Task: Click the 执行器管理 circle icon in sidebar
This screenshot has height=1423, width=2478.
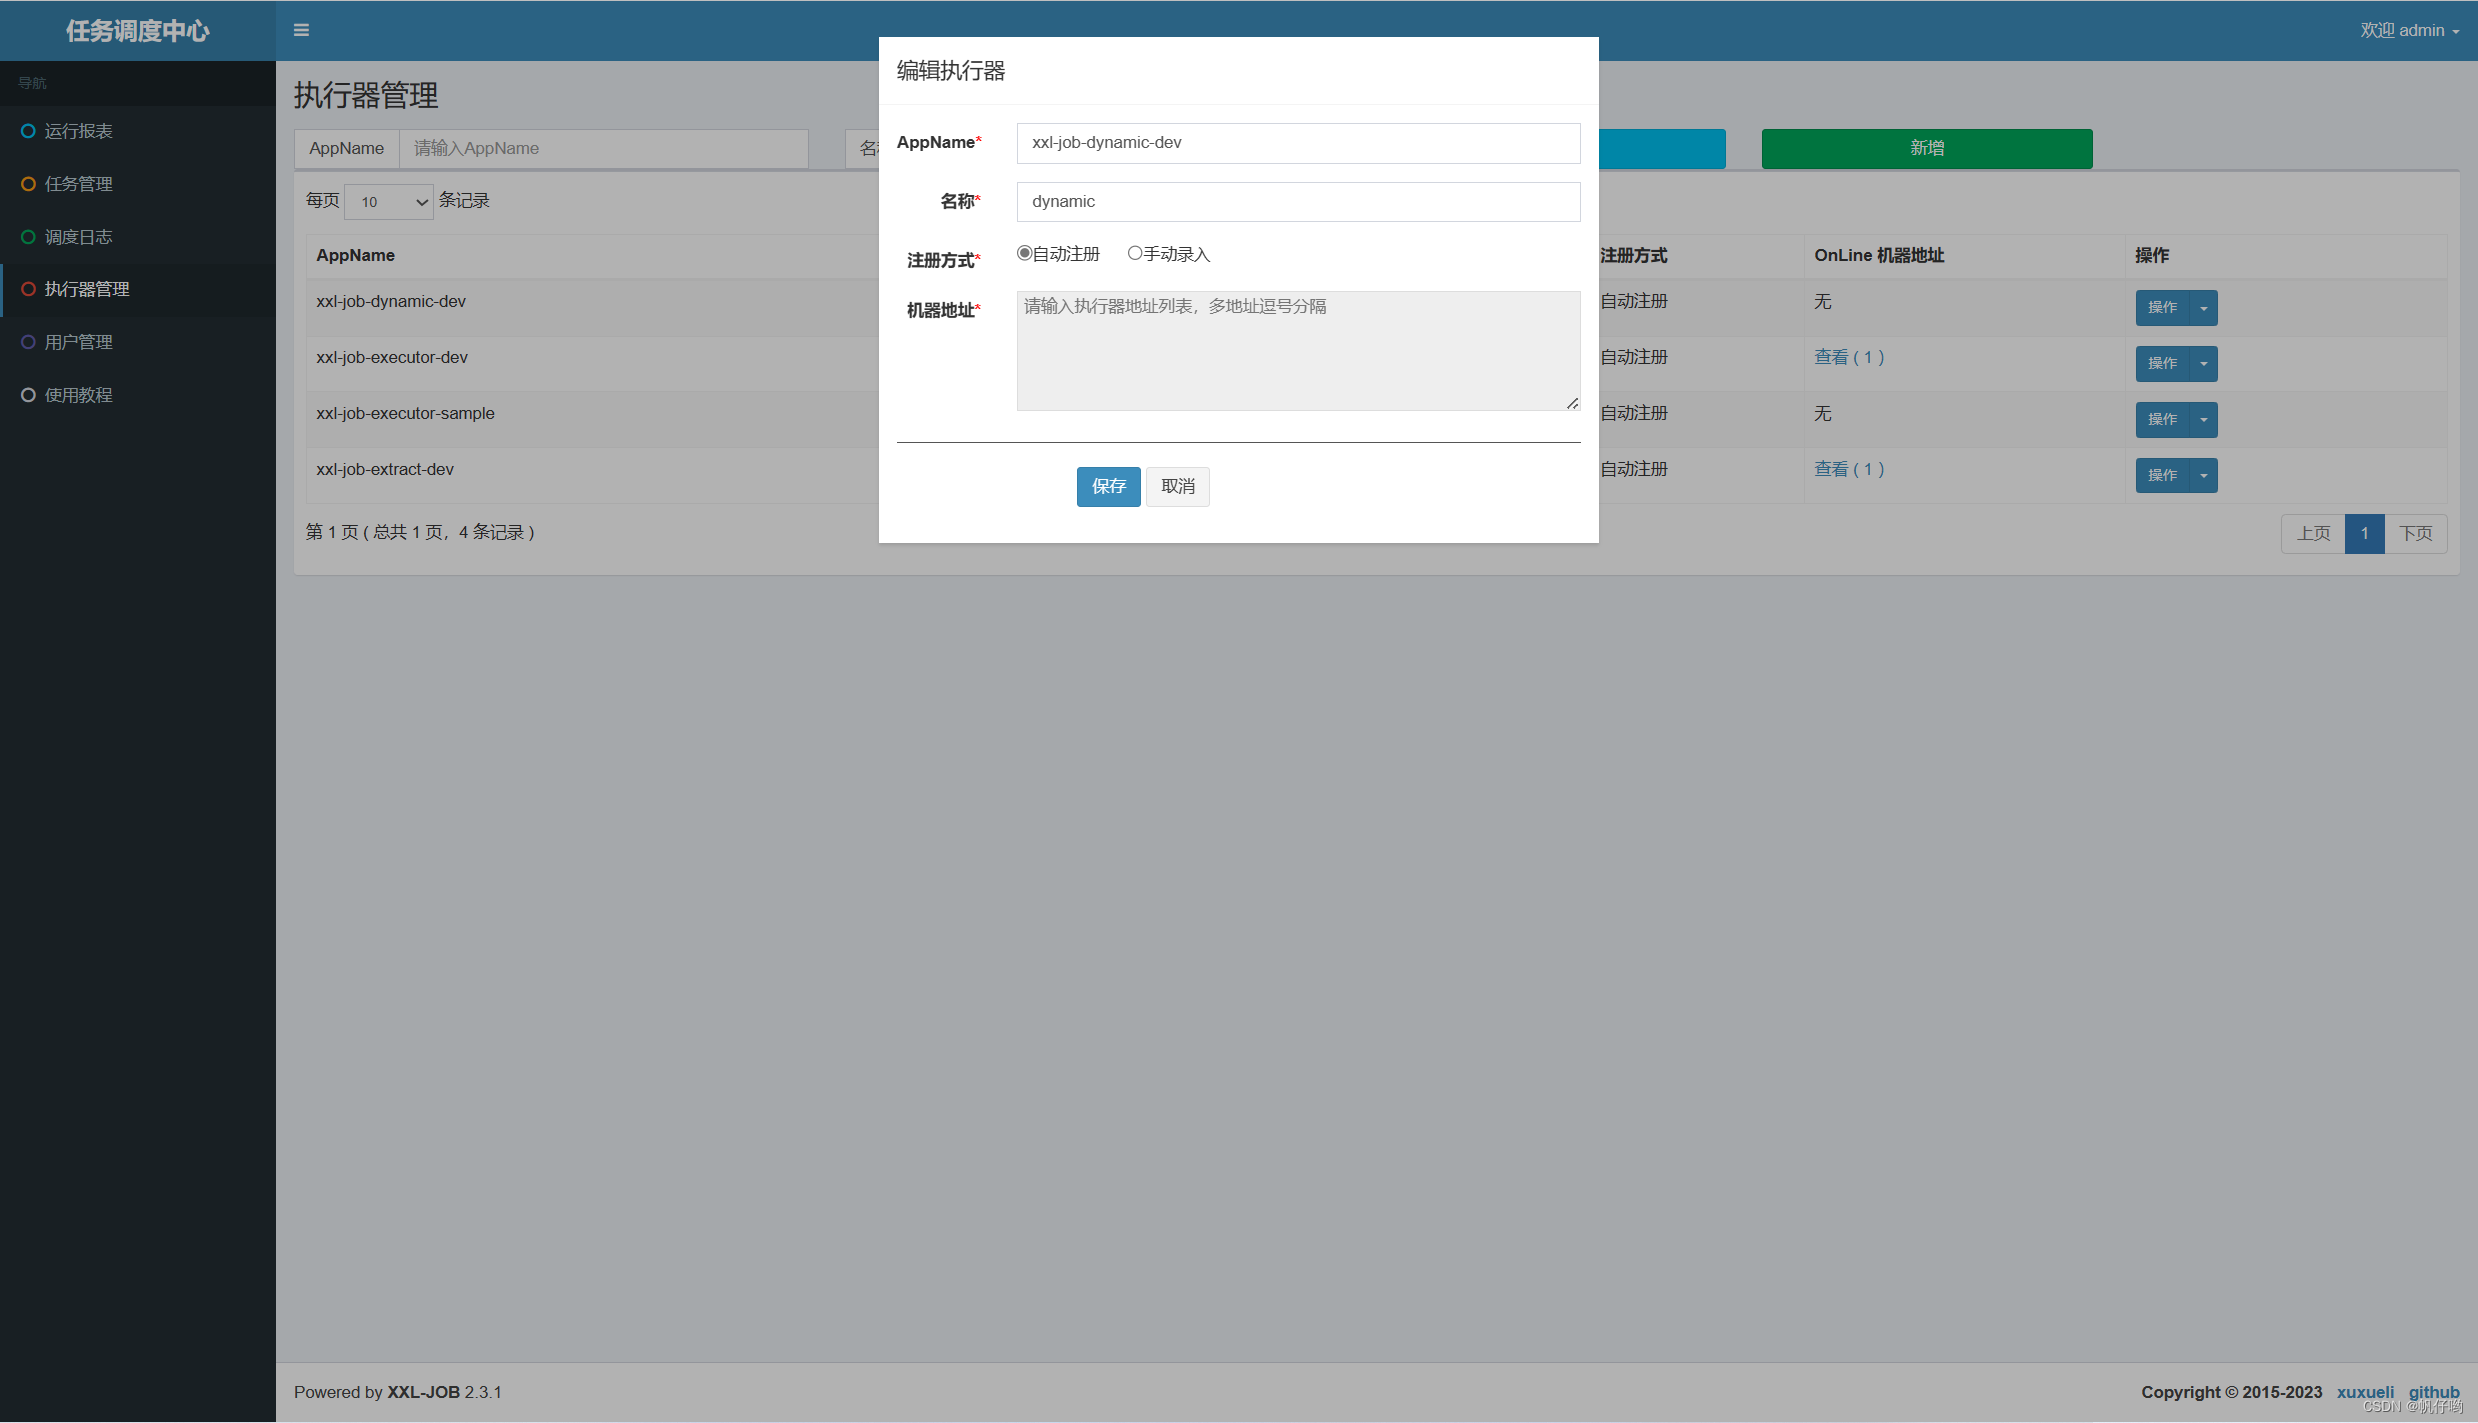Action: [28, 289]
